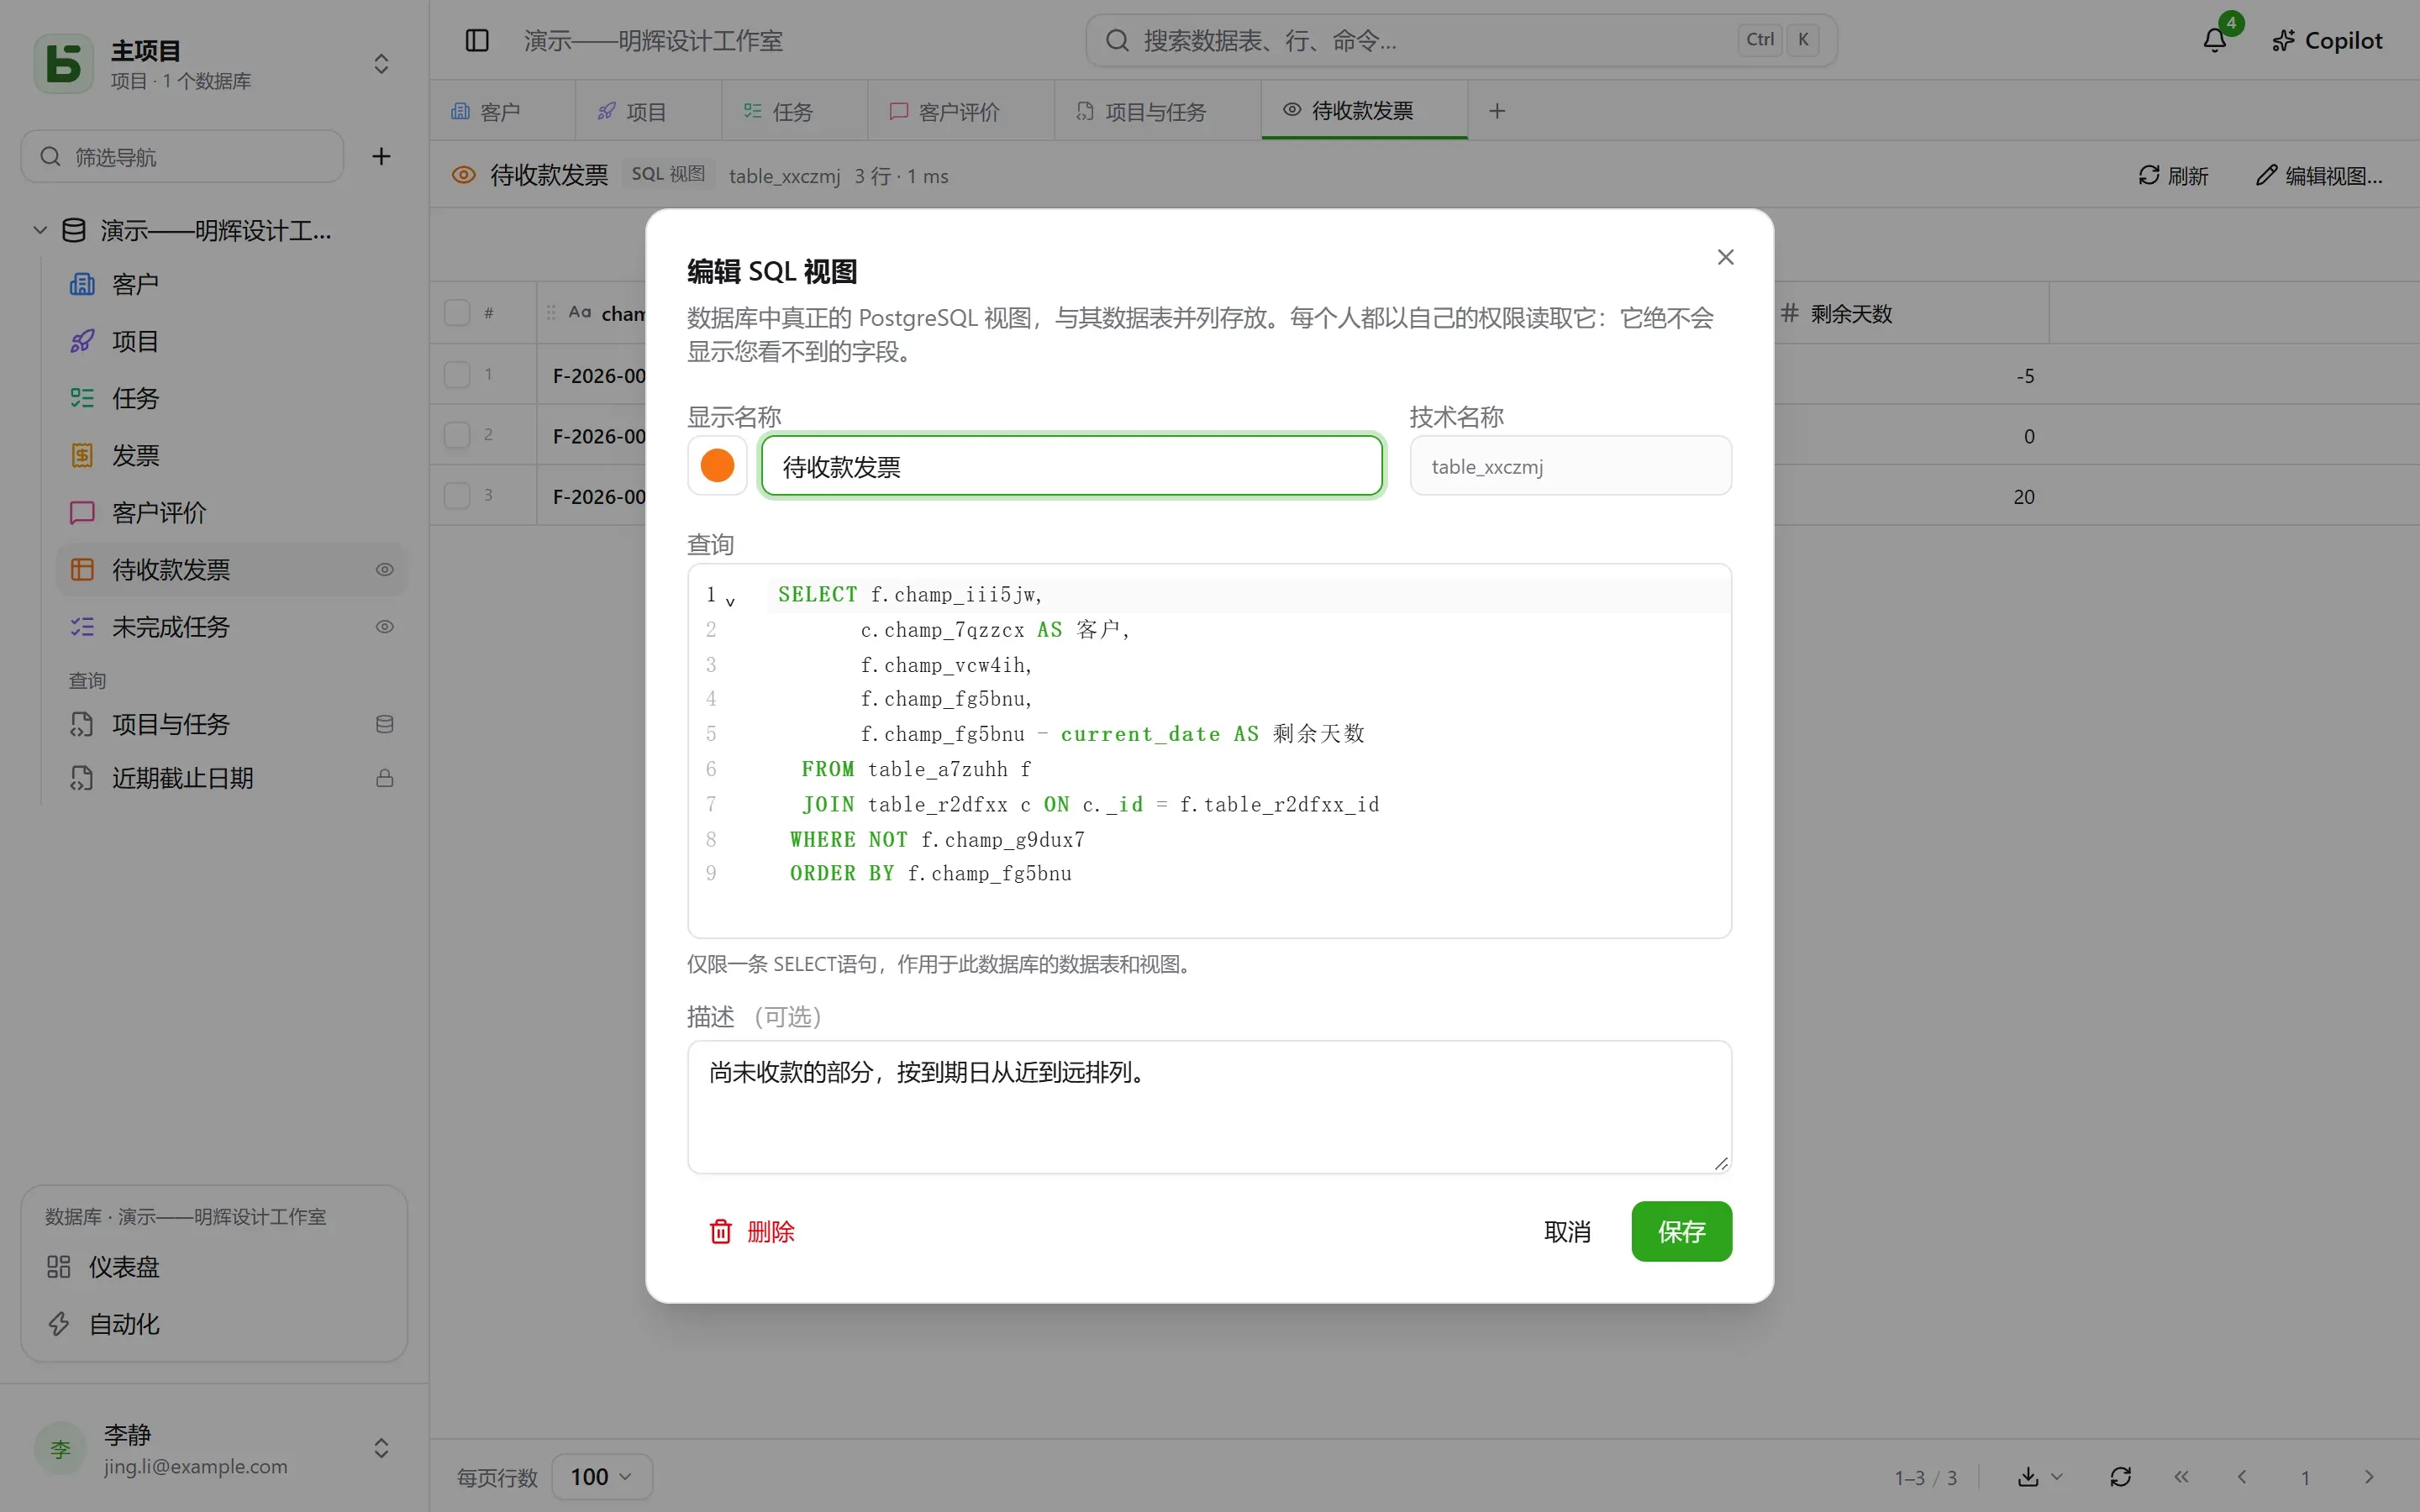2420x1512 pixels.
Task: Click 取消 to cancel editing
Action: (x=1567, y=1231)
